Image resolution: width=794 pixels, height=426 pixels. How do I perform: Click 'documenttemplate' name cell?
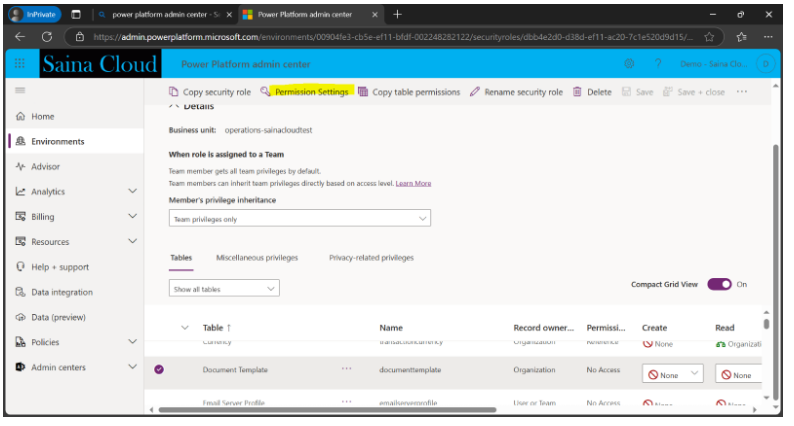pyautogui.click(x=410, y=370)
